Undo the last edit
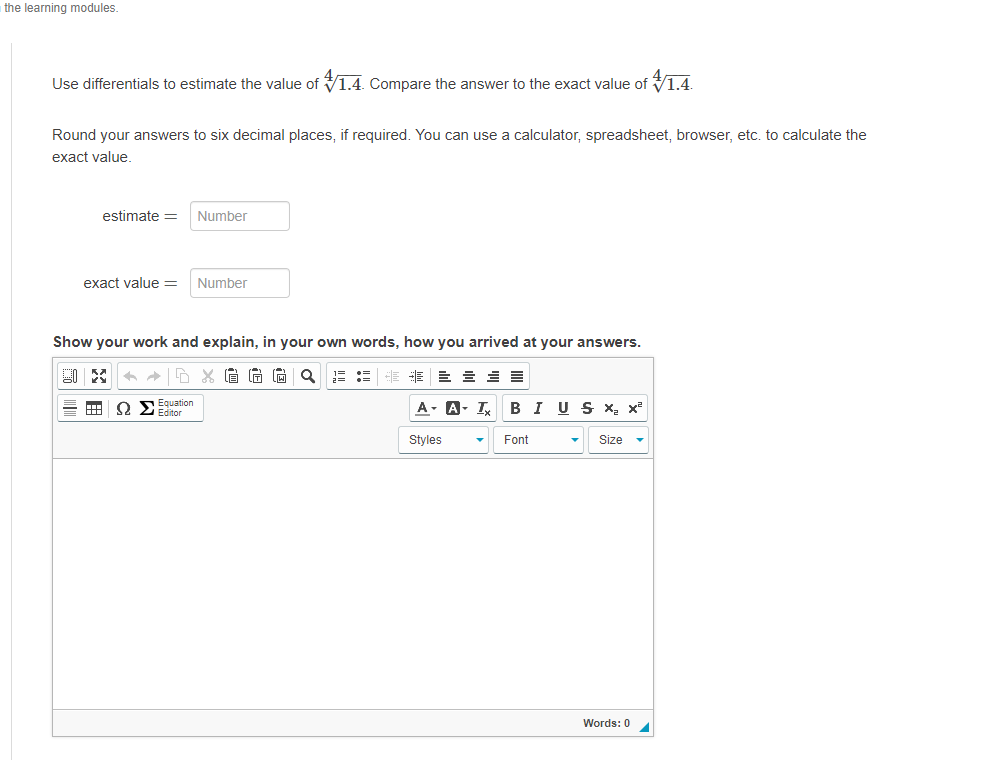 pos(130,376)
